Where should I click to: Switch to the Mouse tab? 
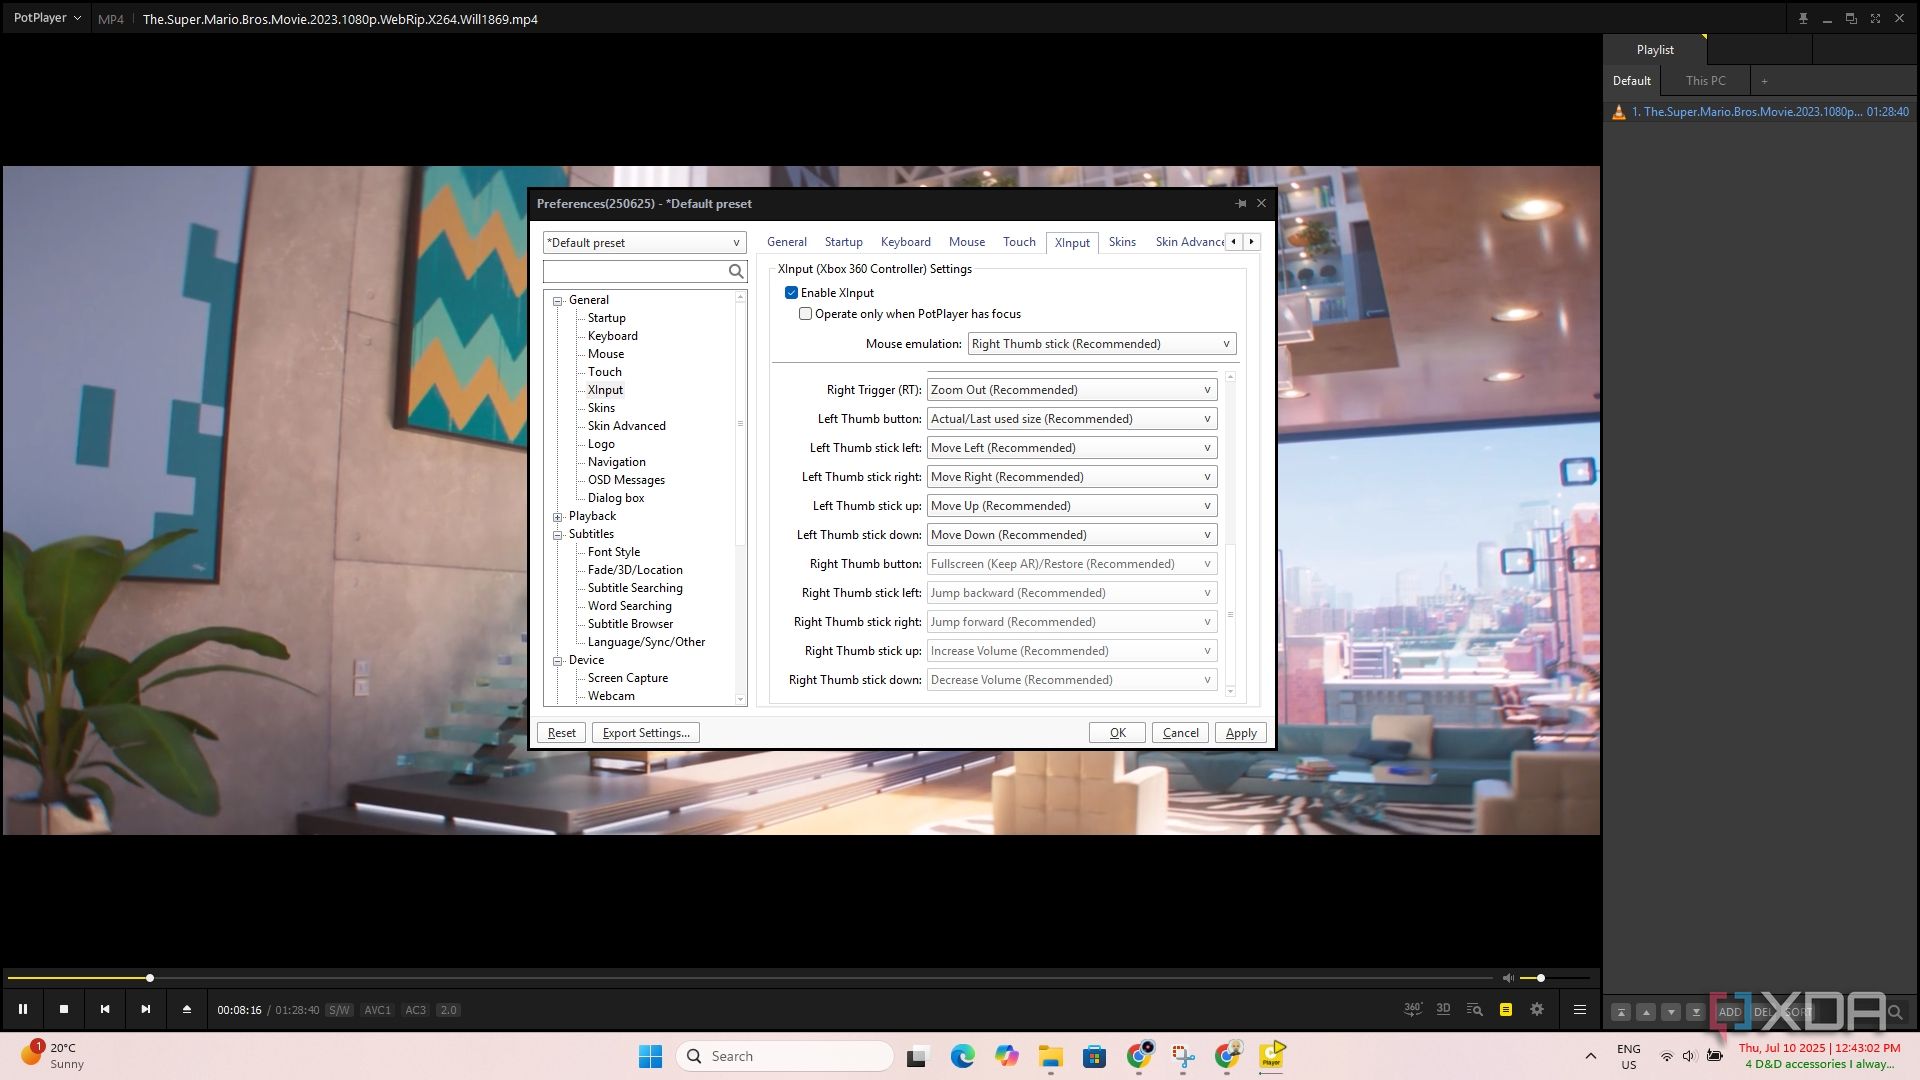point(966,242)
